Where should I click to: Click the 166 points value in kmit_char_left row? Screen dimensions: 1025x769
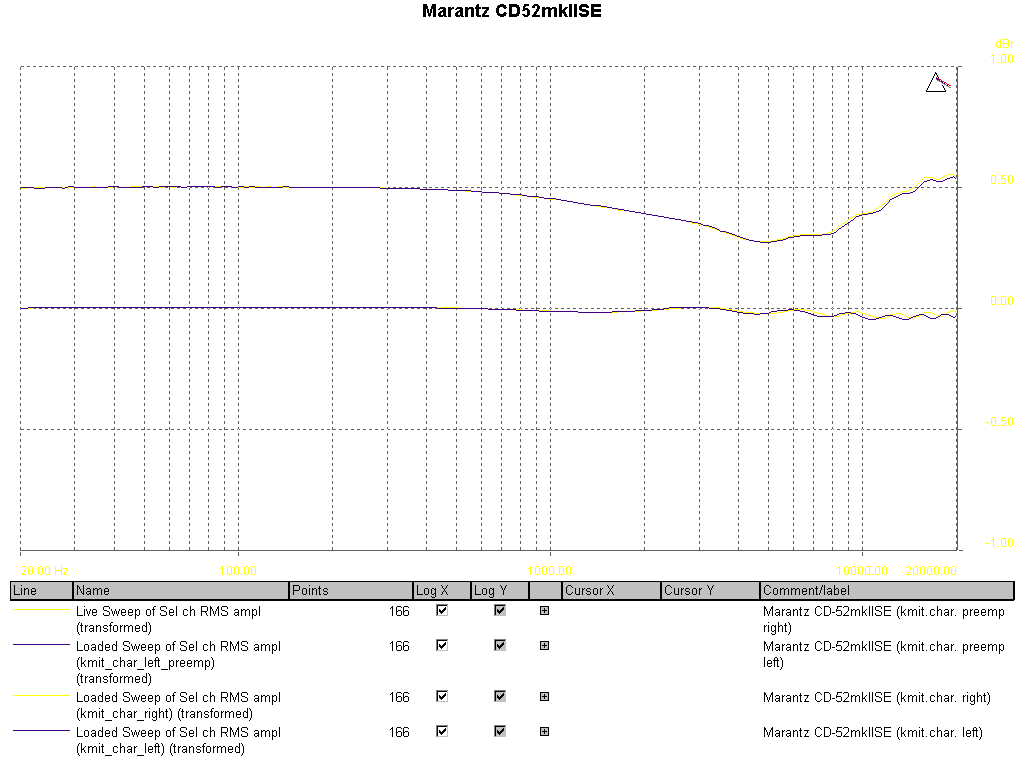pyautogui.click(x=399, y=732)
